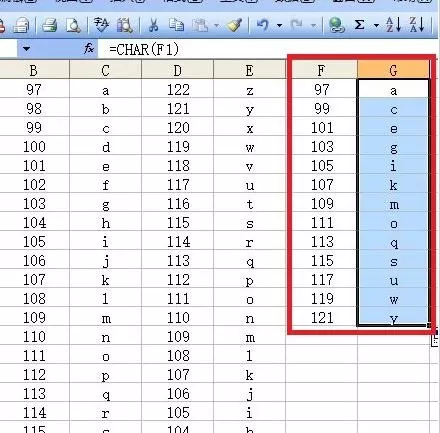440x433 pixels.
Task: Select cell 's' in column G
Action: pyautogui.click(x=393, y=260)
